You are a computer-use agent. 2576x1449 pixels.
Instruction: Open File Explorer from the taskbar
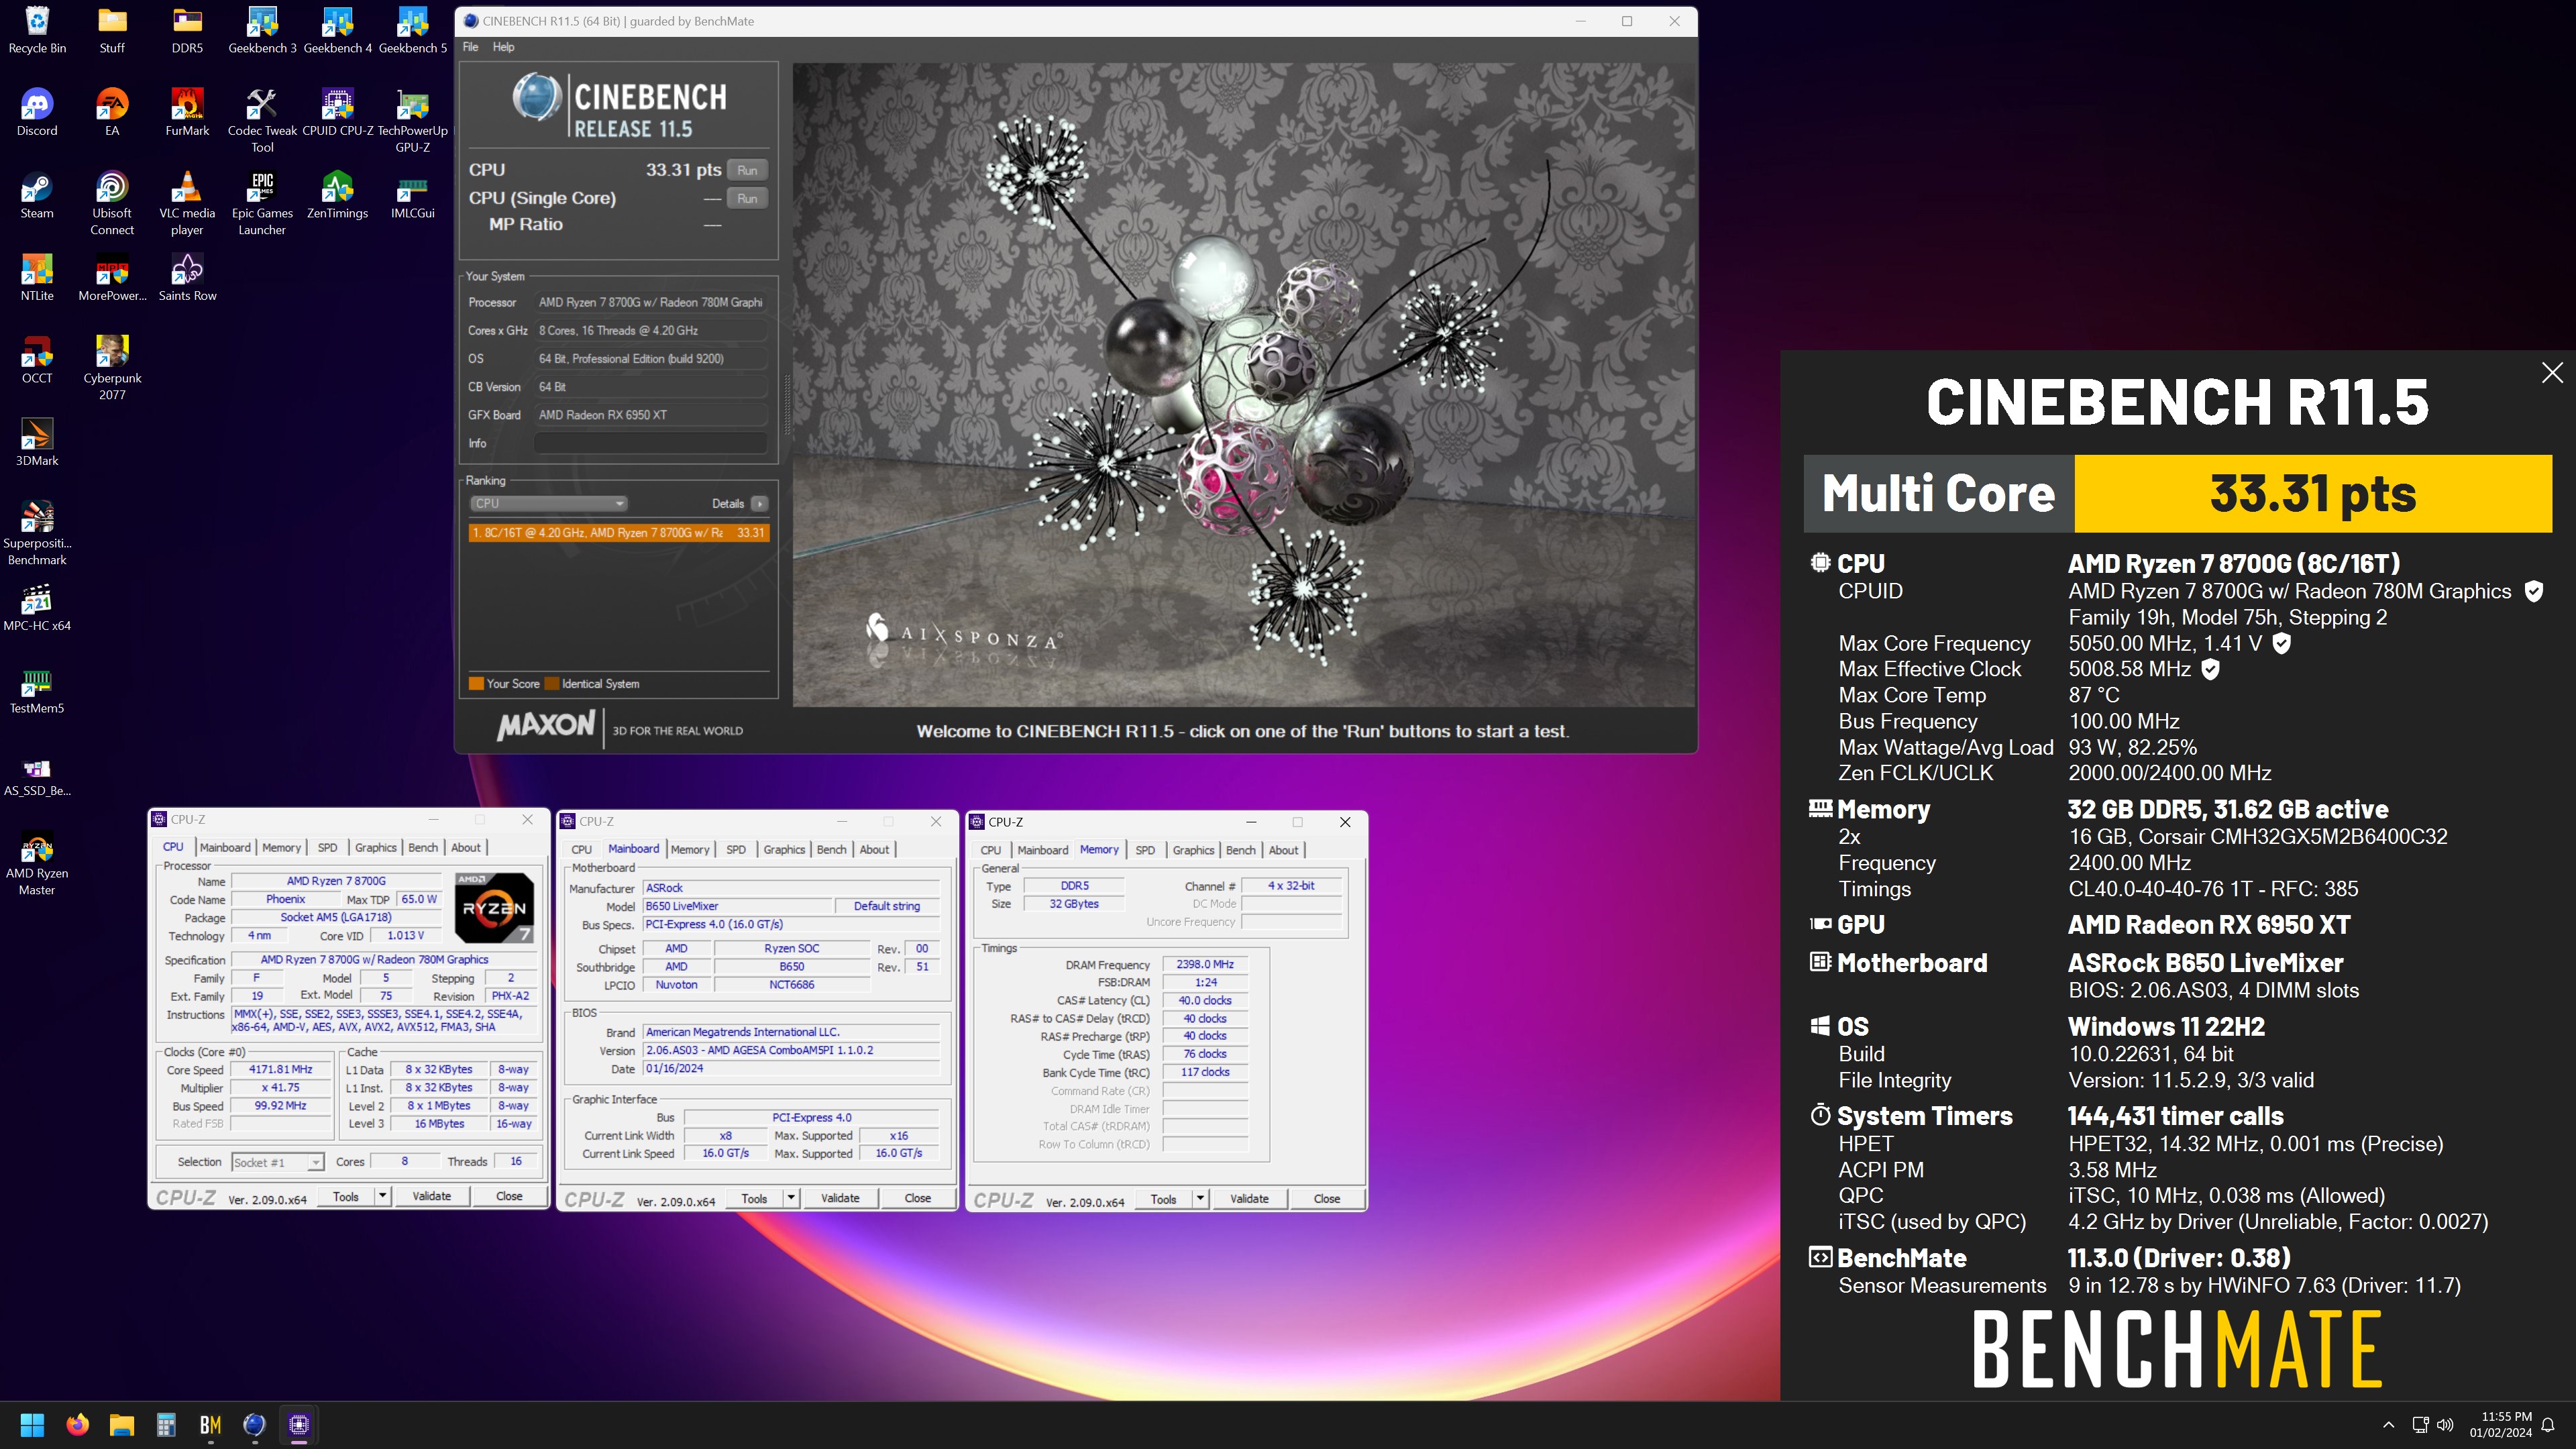pos(122,1424)
